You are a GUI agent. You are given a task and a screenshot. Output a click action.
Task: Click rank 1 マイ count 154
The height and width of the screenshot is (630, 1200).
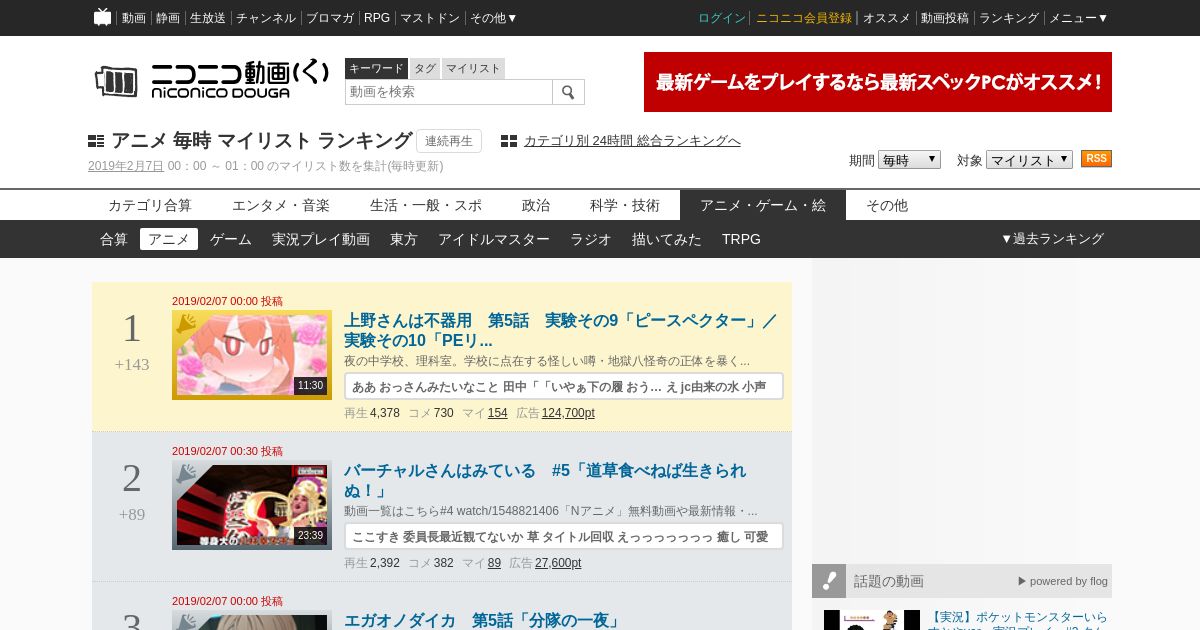[x=498, y=413]
